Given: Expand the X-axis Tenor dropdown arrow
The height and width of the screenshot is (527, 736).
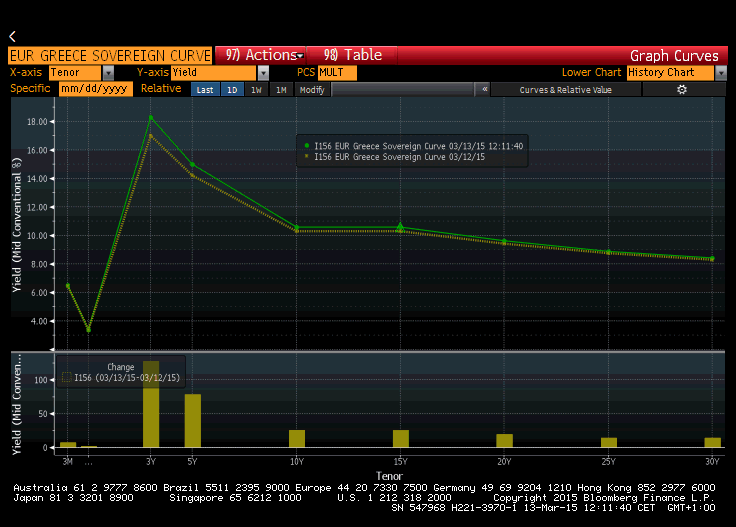Looking at the screenshot, I should [108, 73].
